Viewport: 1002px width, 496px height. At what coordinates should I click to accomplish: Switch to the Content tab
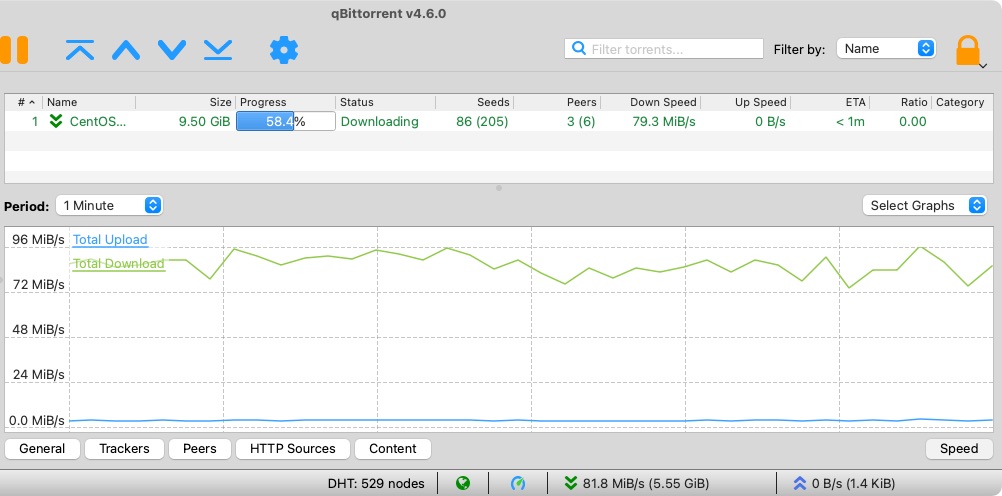(393, 449)
